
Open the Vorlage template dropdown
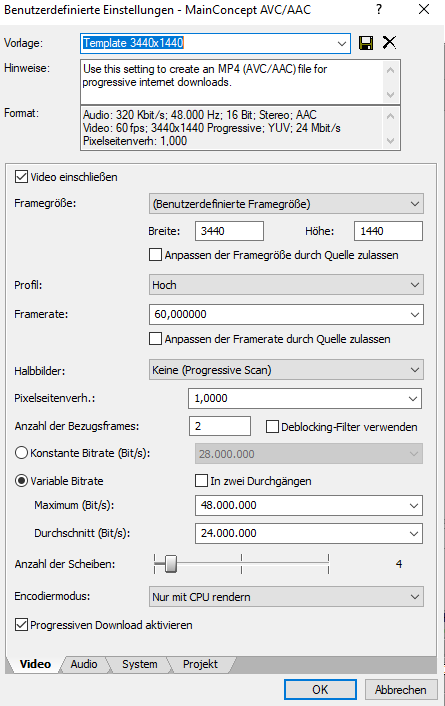[x=342, y=44]
